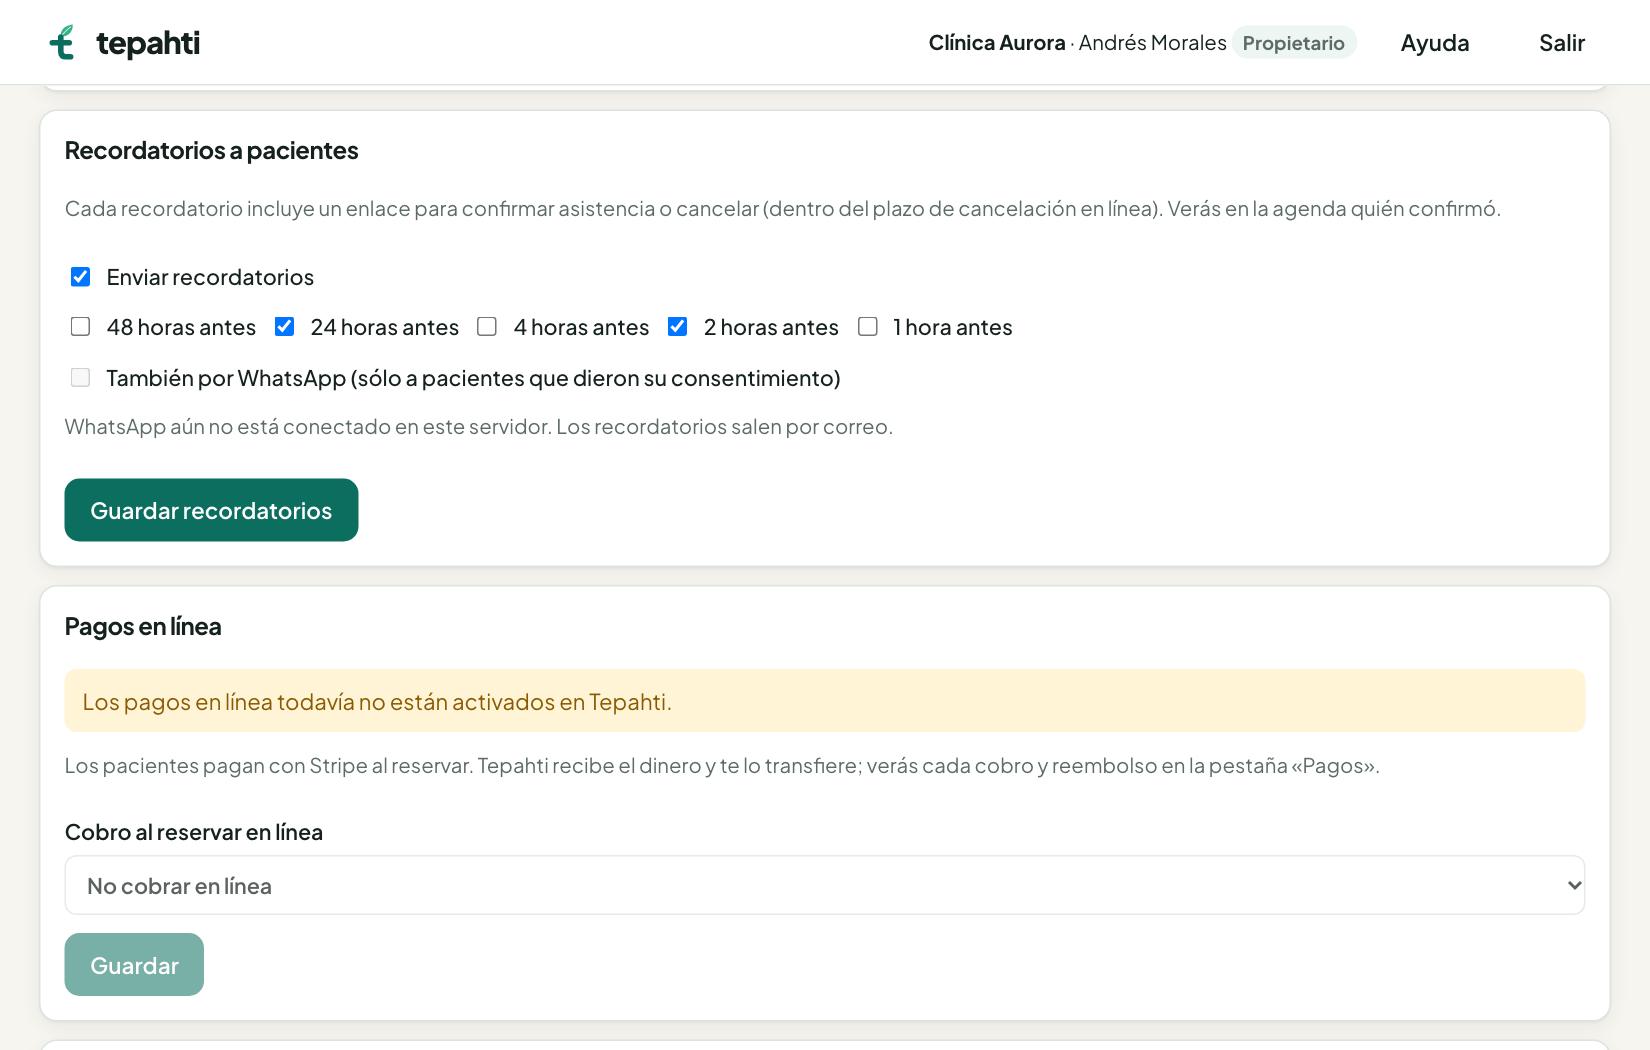Untick the 2 horas antes checkbox
The image size is (1650, 1050).
(678, 327)
